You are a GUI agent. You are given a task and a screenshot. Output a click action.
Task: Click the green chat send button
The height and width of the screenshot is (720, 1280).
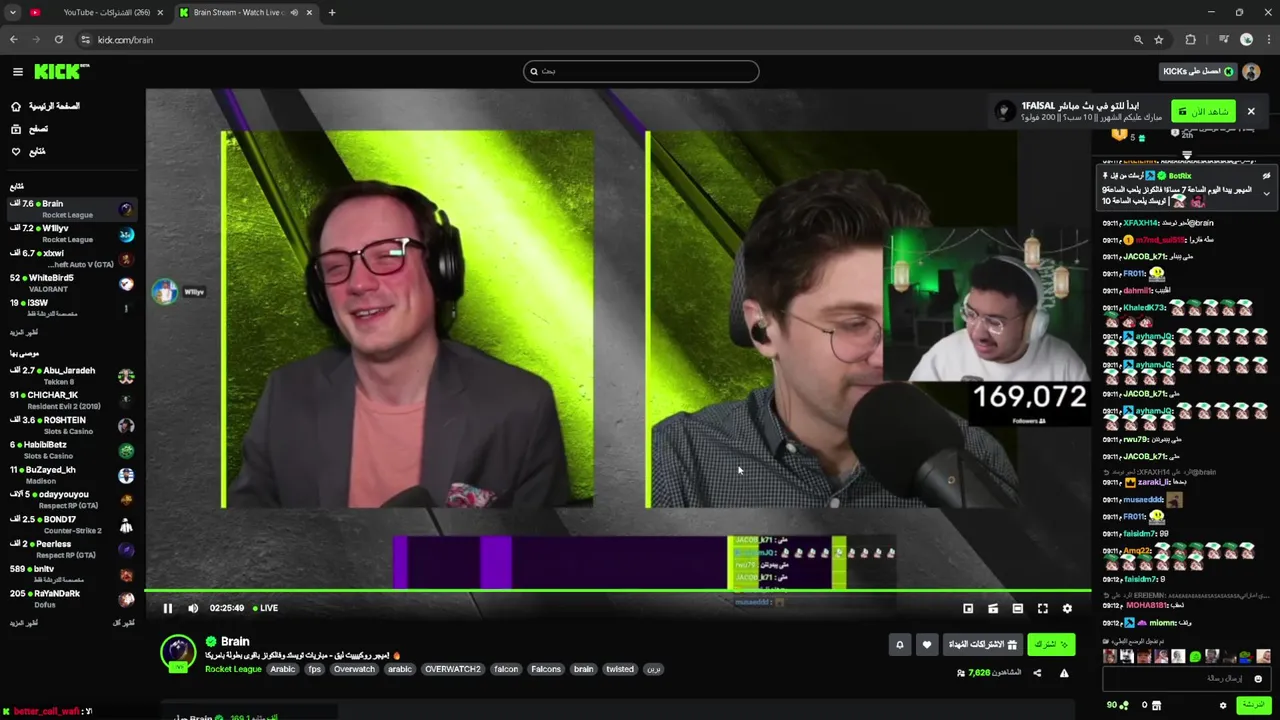tap(1253, 705)
